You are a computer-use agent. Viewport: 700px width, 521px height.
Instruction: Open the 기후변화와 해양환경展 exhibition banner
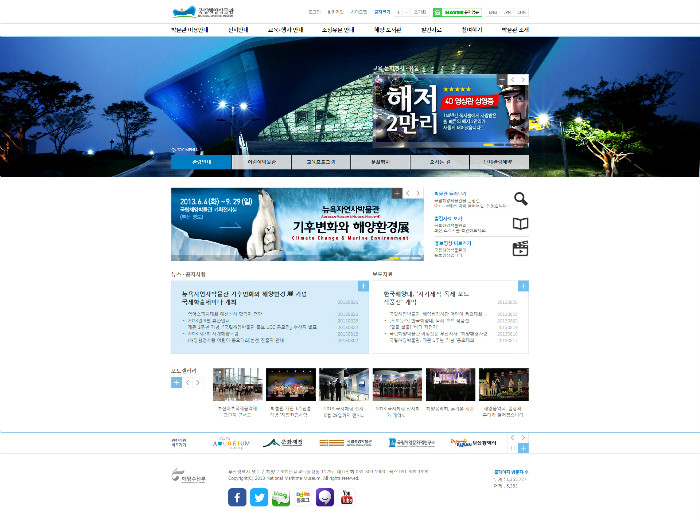[x=297, y=224]
